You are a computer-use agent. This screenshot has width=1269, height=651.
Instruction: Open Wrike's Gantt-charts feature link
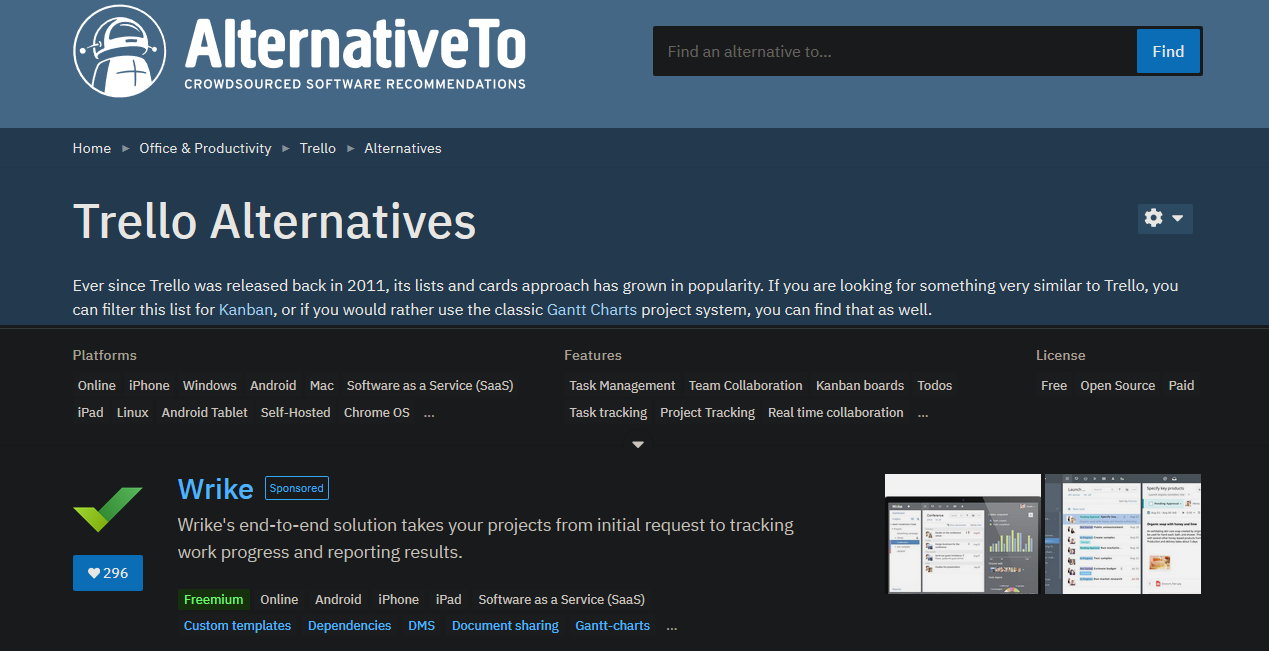pyautogui.click(x=612, y=626)
